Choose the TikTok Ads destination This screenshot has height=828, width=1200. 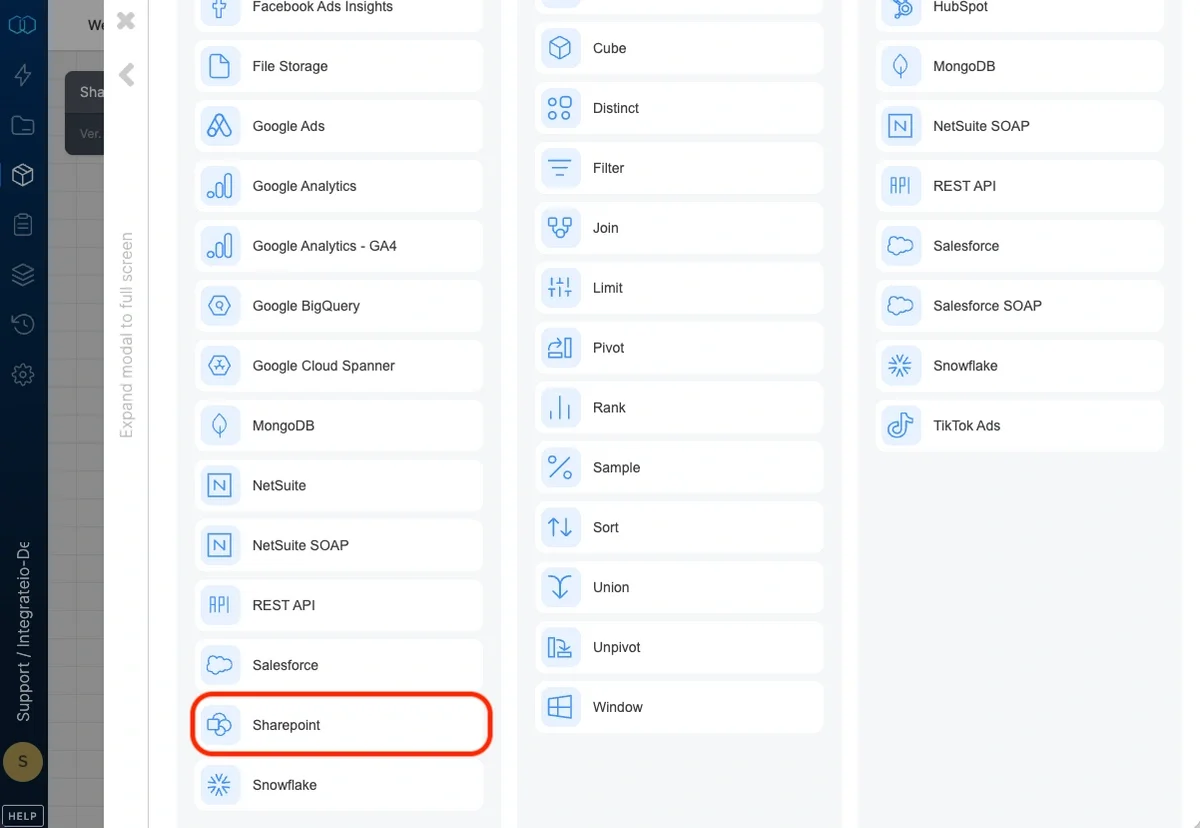(1020, 426)
